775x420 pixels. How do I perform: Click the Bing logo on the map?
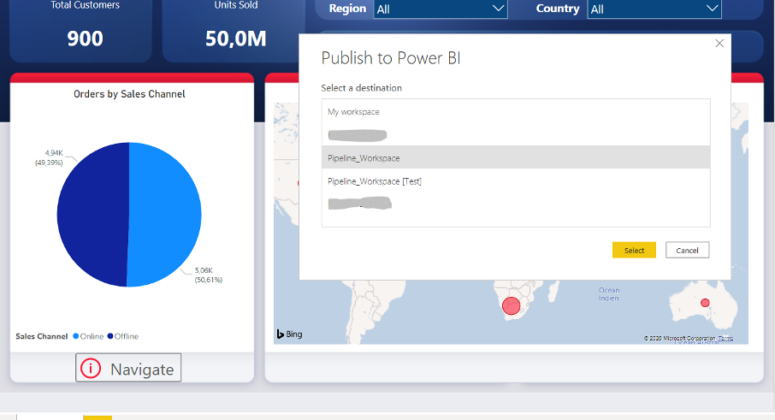tap(289, 334)
